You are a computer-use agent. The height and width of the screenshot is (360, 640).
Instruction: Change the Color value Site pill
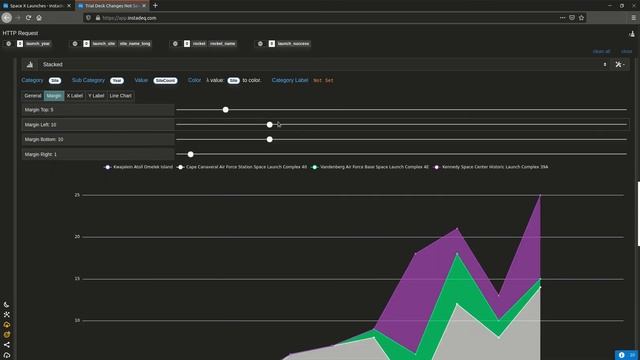tap(233, 81)
